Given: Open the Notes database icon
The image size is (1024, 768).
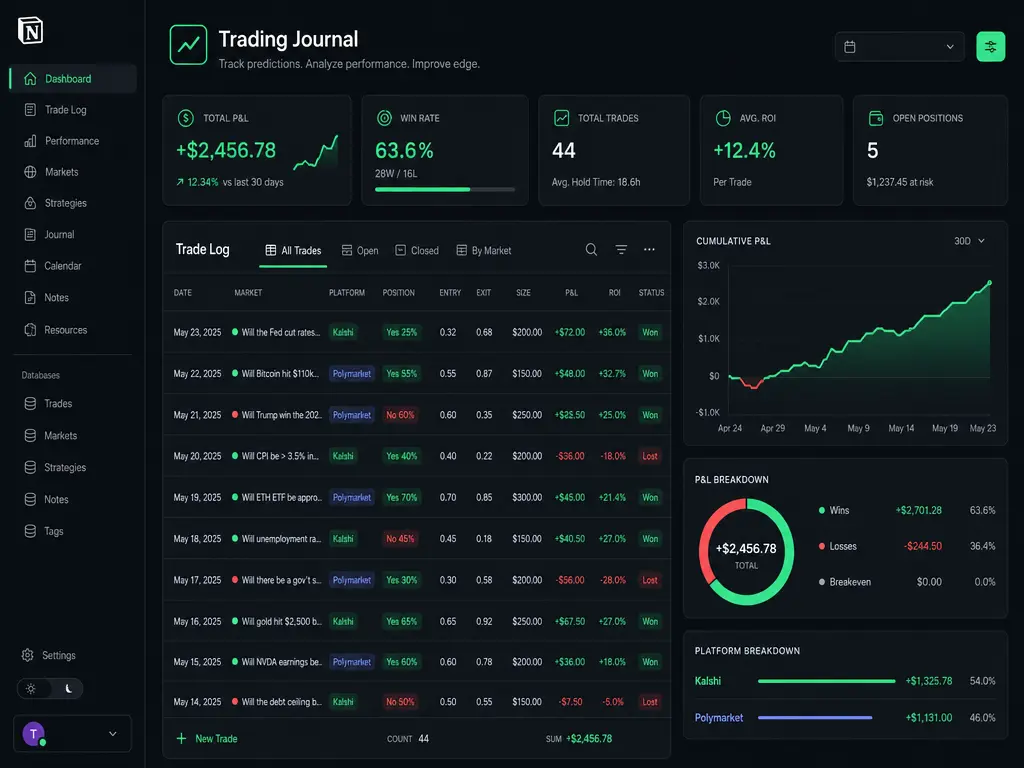Looking at the screenshot, I should point(30,500).
